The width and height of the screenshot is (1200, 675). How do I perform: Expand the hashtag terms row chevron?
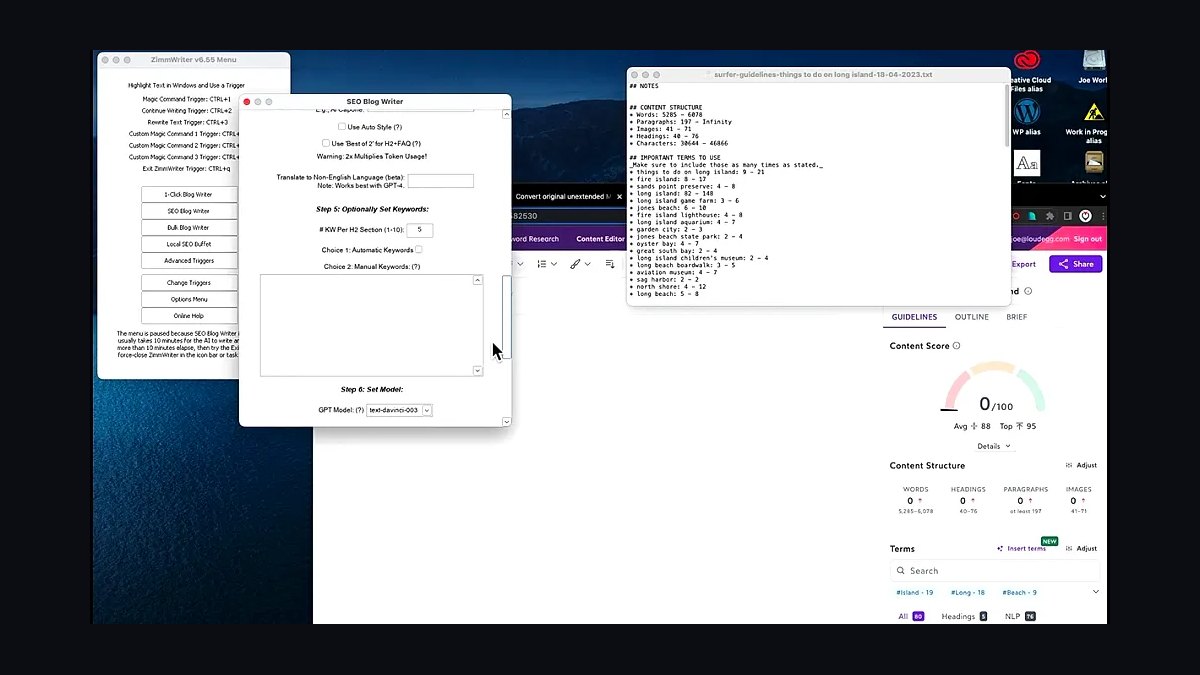point(1095,592)
